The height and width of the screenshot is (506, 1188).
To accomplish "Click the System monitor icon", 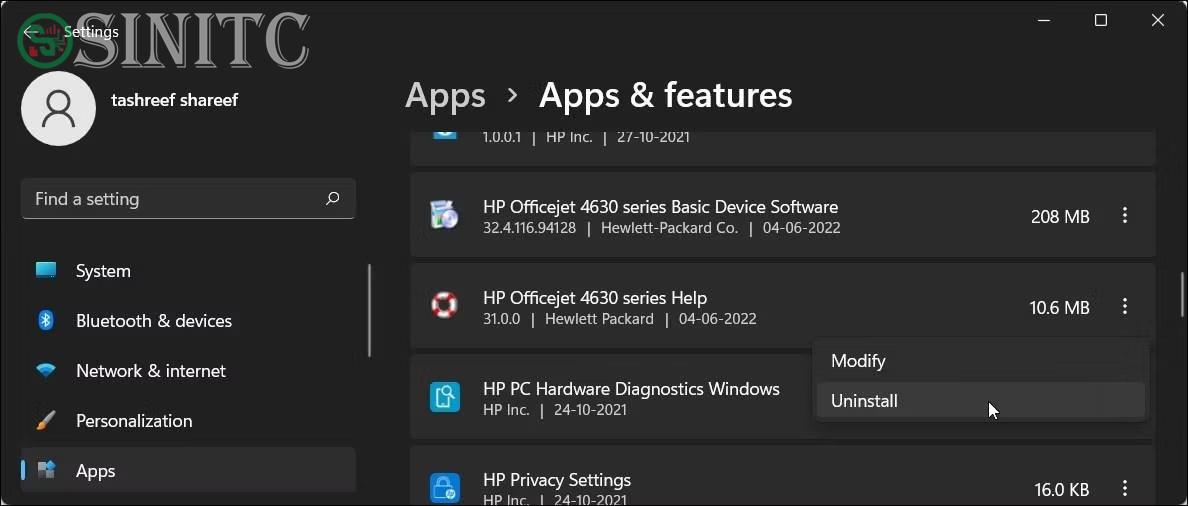I will [x=46, y=270].
